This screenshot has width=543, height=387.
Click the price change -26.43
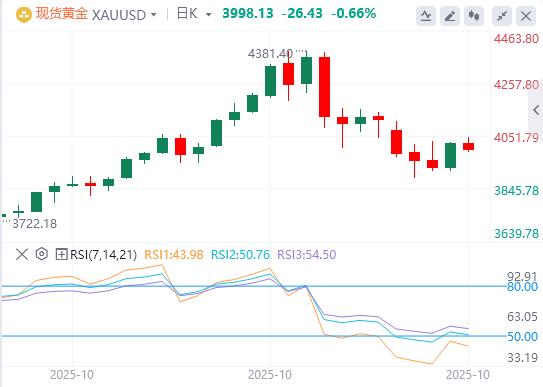point(302,14)
